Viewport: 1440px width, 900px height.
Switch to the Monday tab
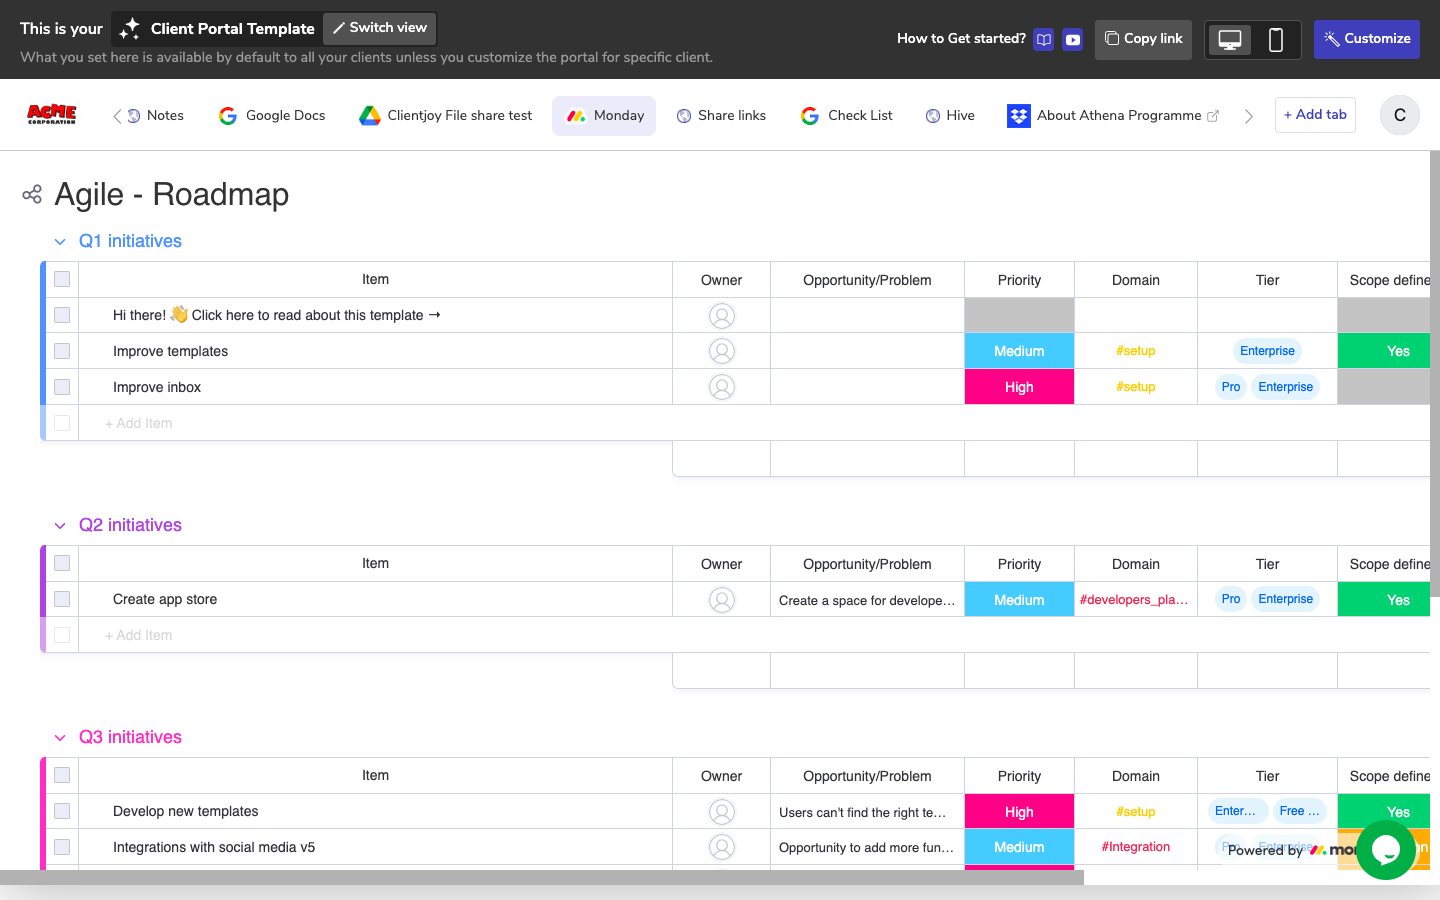pos(604,115)
